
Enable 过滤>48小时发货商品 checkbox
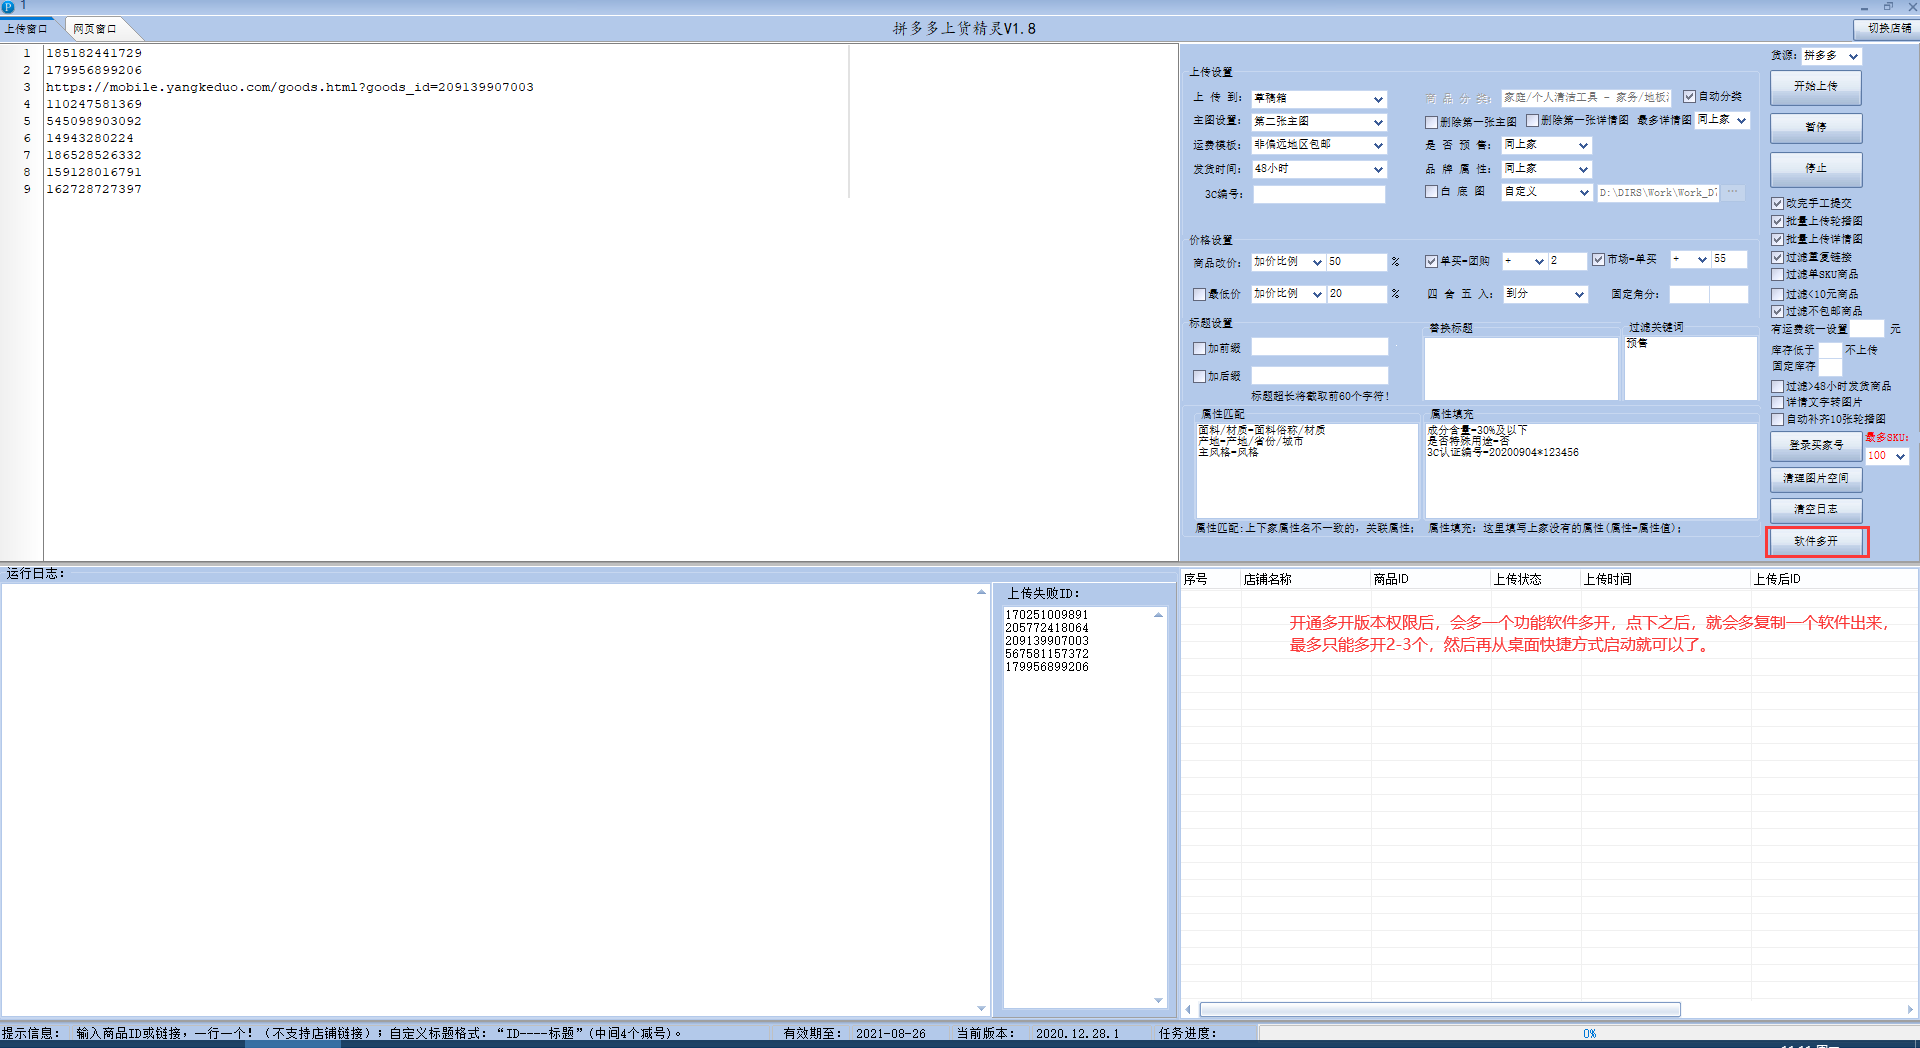pos(1777,387)
